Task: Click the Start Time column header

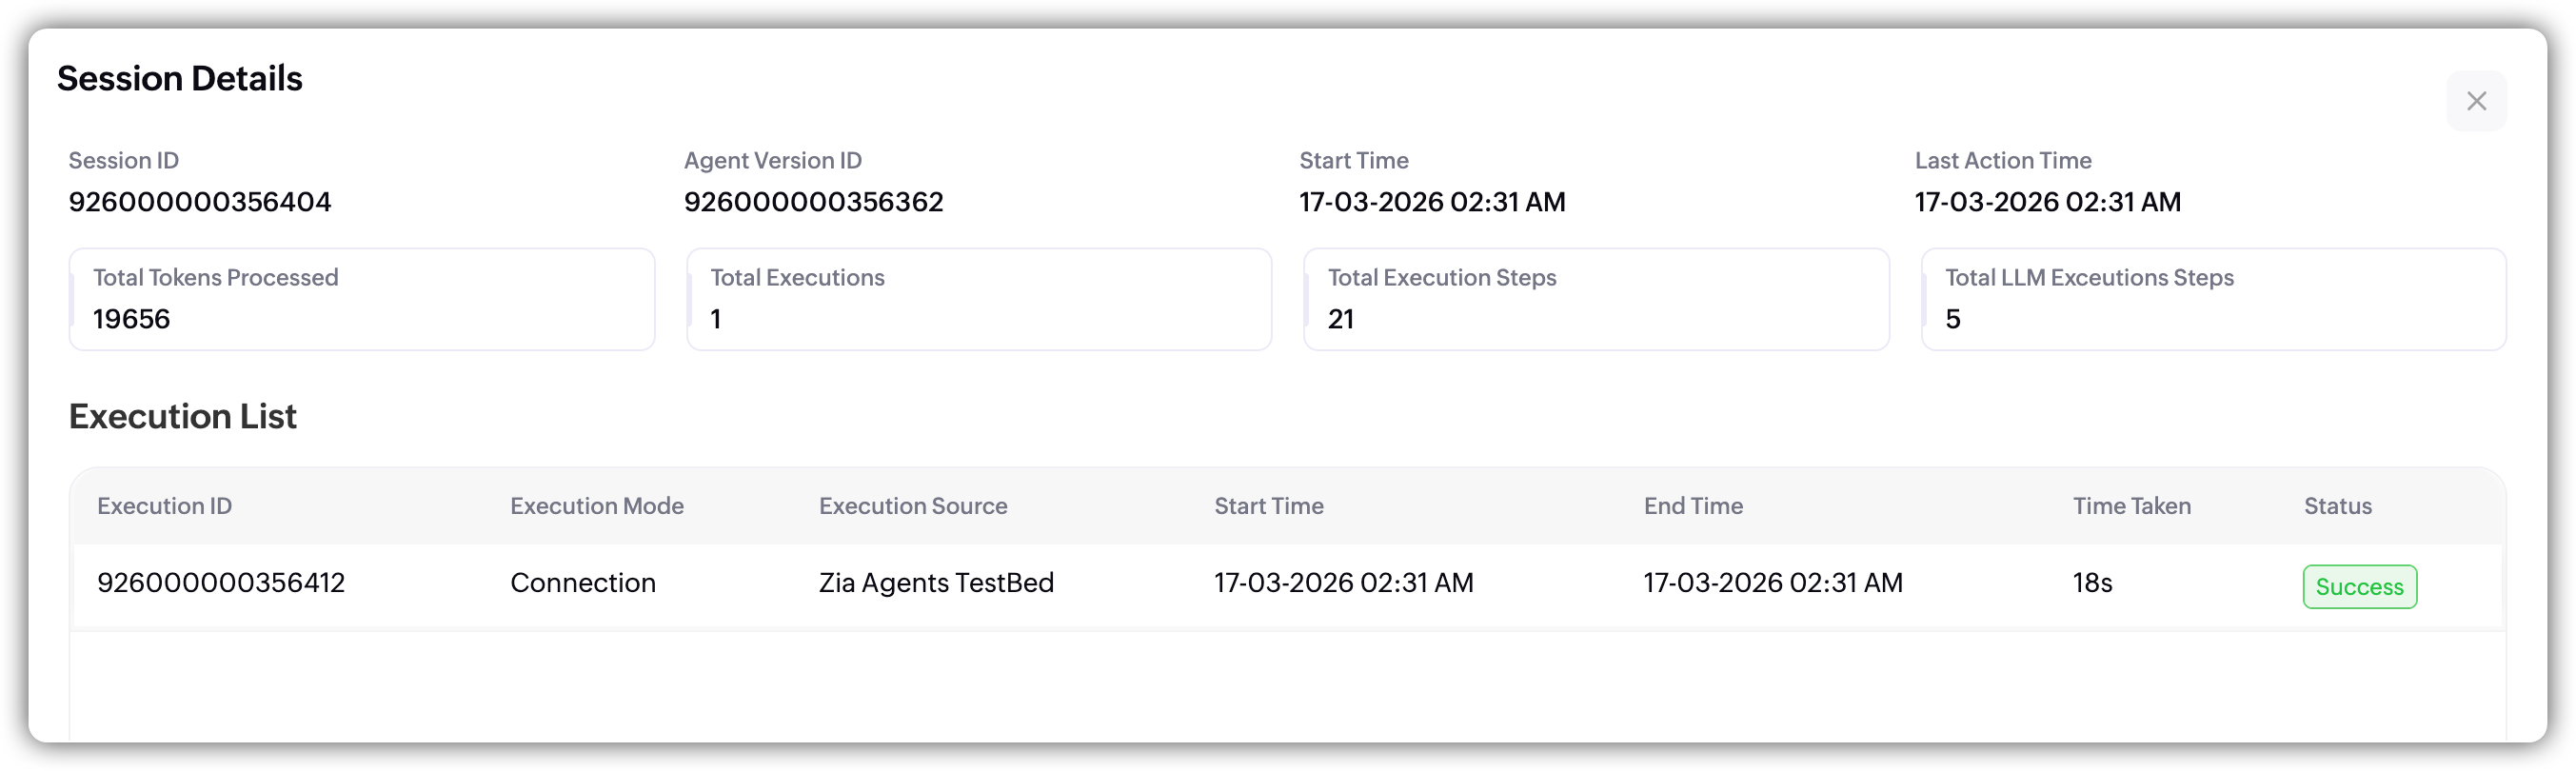Action: [1269, 506]
